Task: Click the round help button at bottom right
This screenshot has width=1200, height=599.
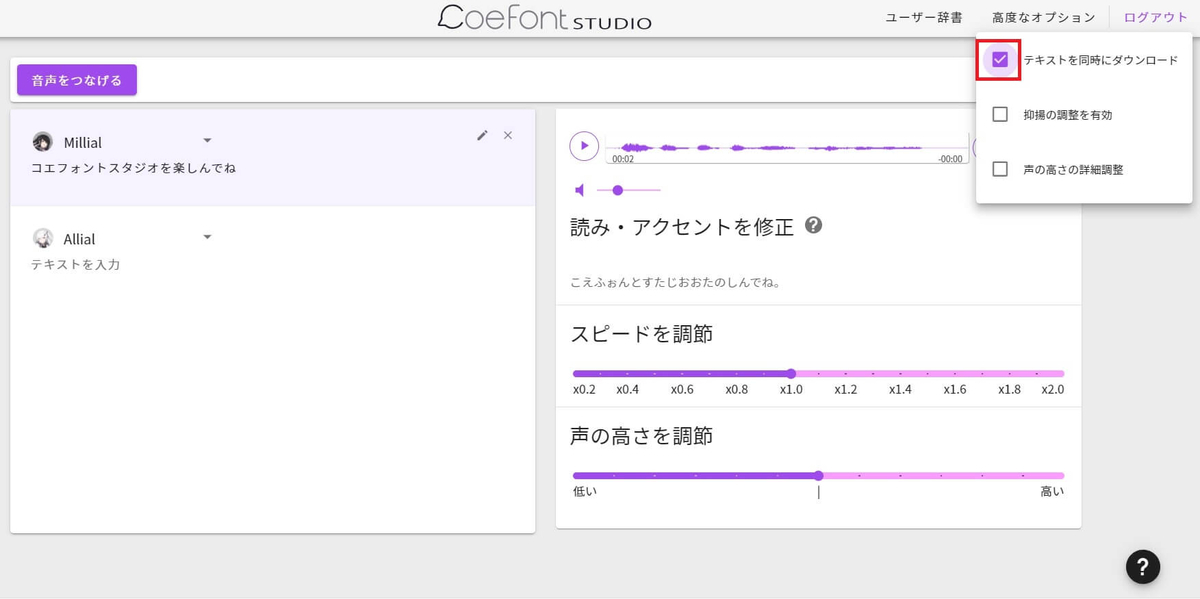Action: click(1143, 567)
